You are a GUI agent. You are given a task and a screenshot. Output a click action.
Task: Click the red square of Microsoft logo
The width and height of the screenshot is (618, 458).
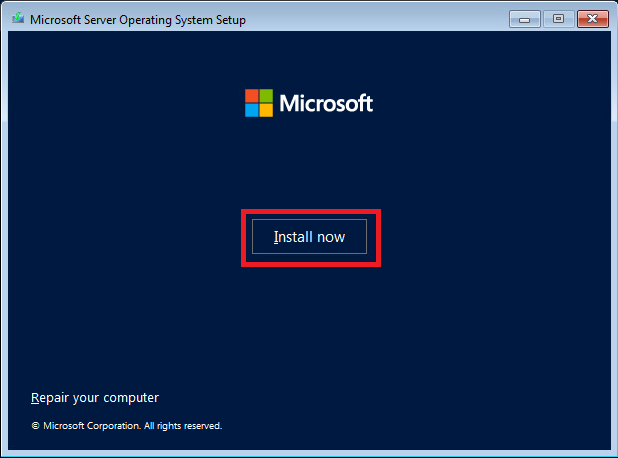pos(252,96)
